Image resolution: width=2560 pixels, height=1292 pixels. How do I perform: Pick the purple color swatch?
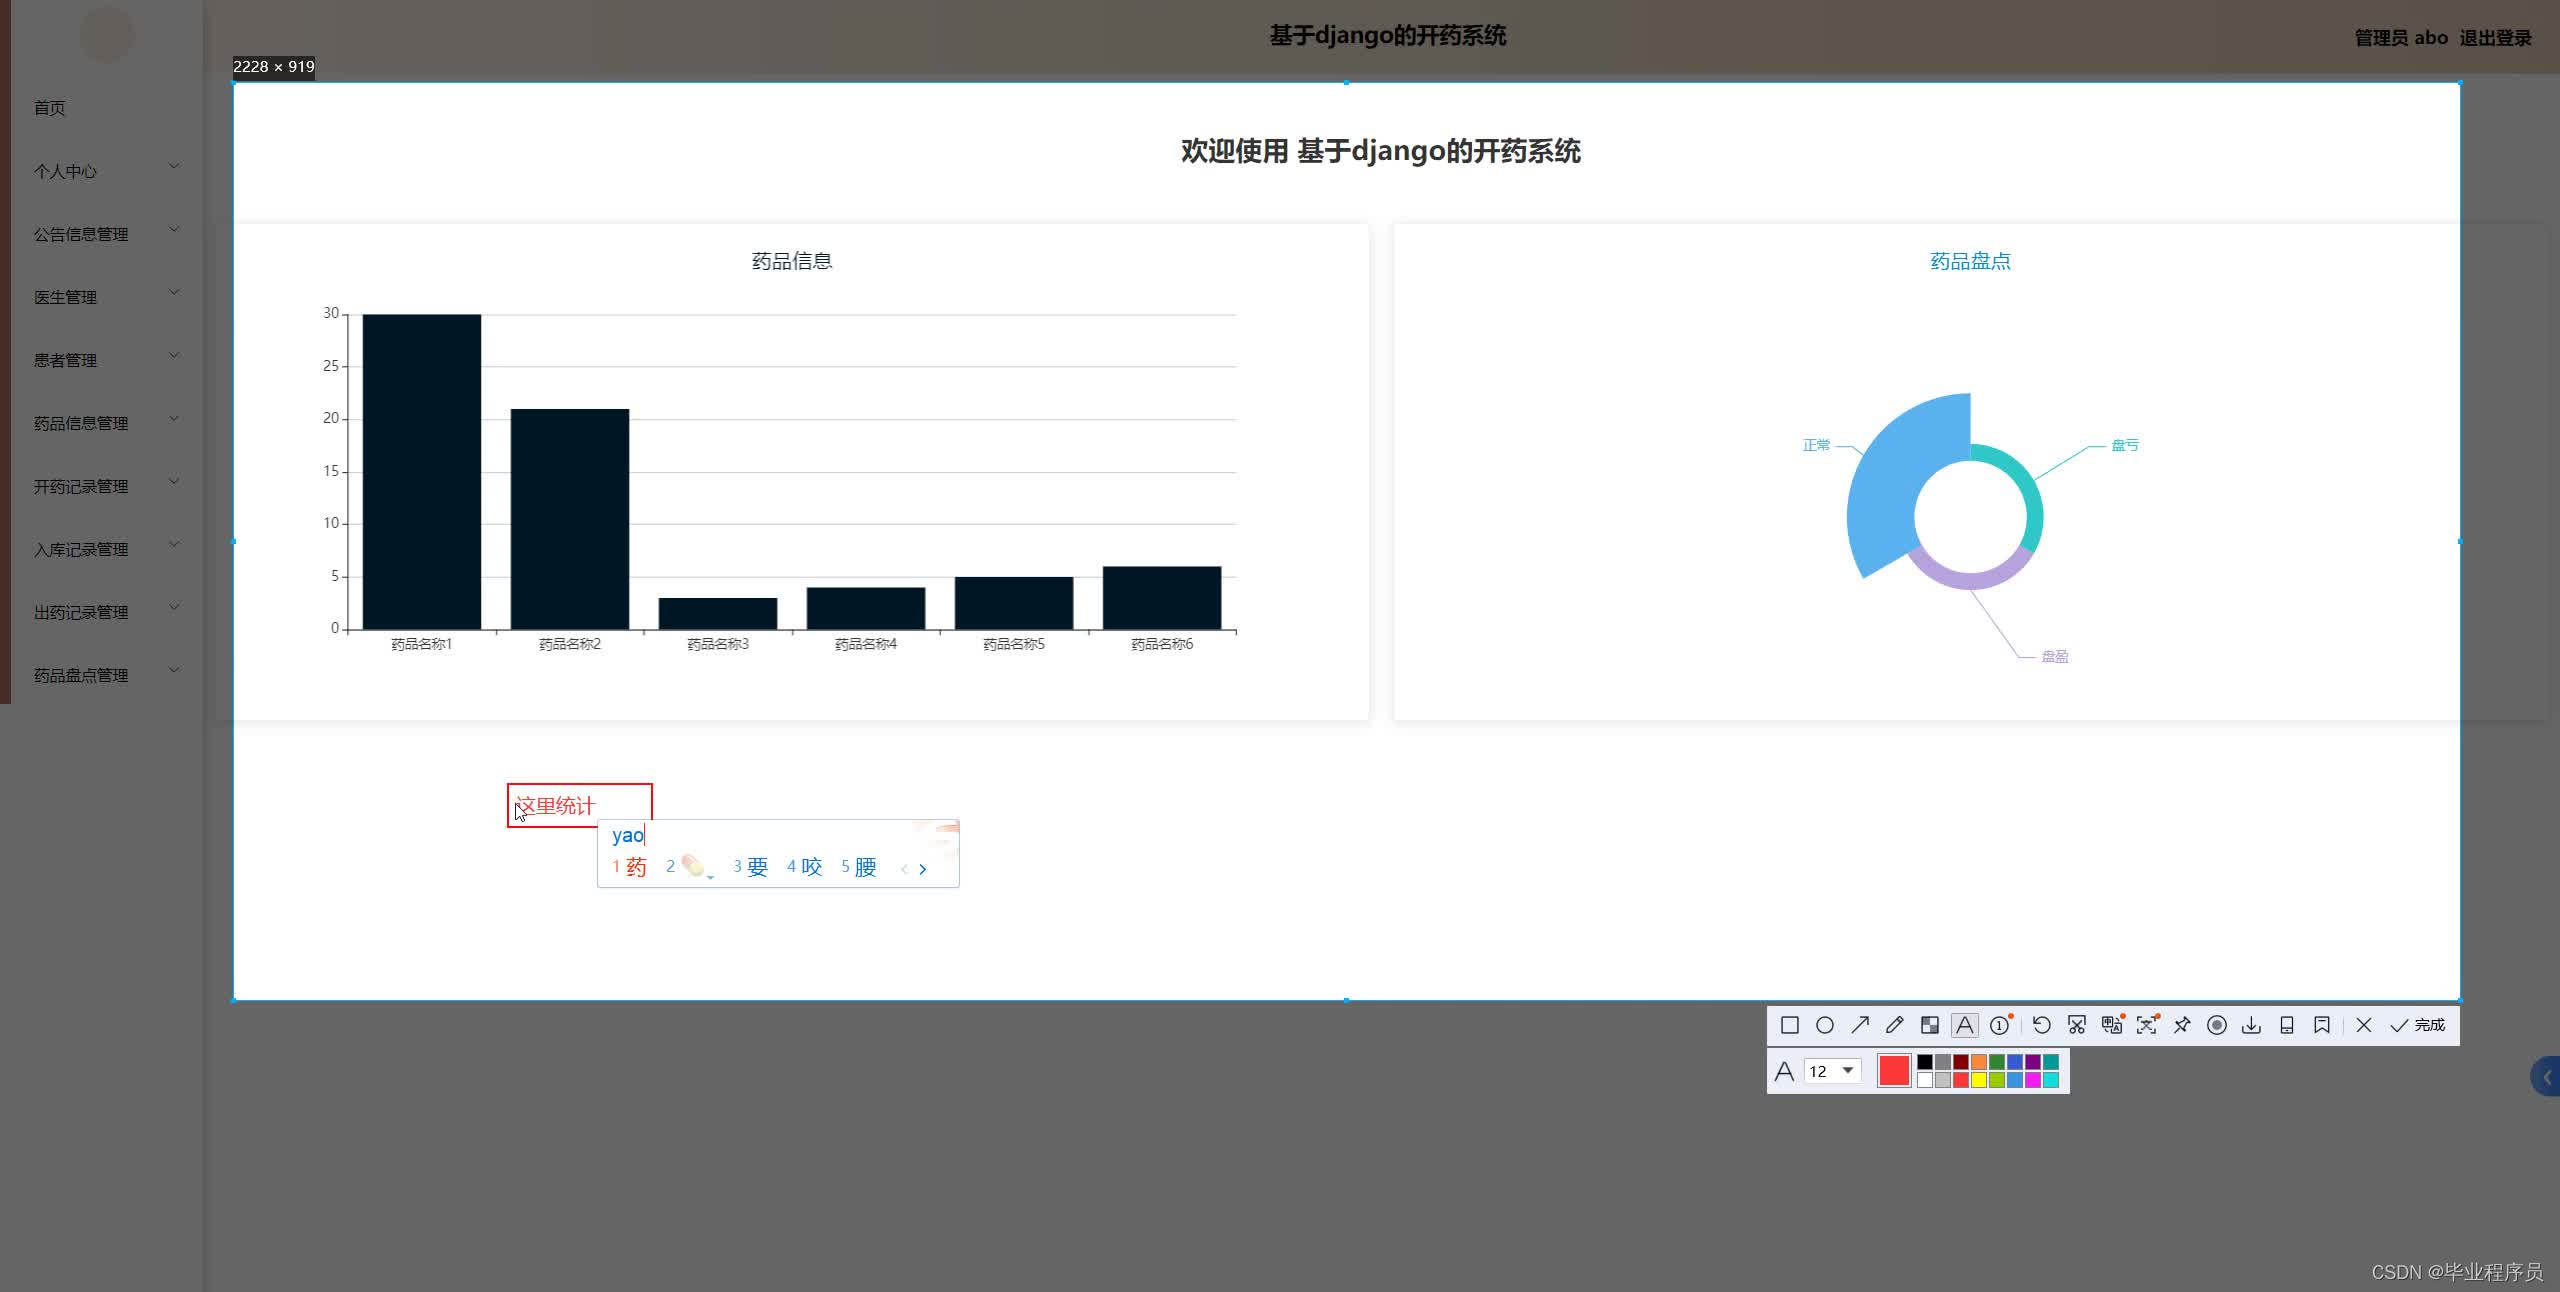pyautogui.click(x=2033, y=1062)
